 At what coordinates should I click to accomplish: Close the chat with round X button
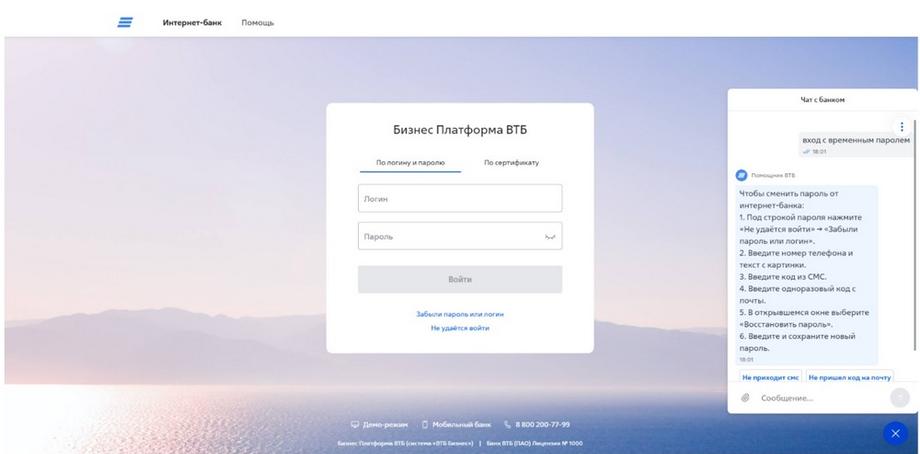[895, 433]
